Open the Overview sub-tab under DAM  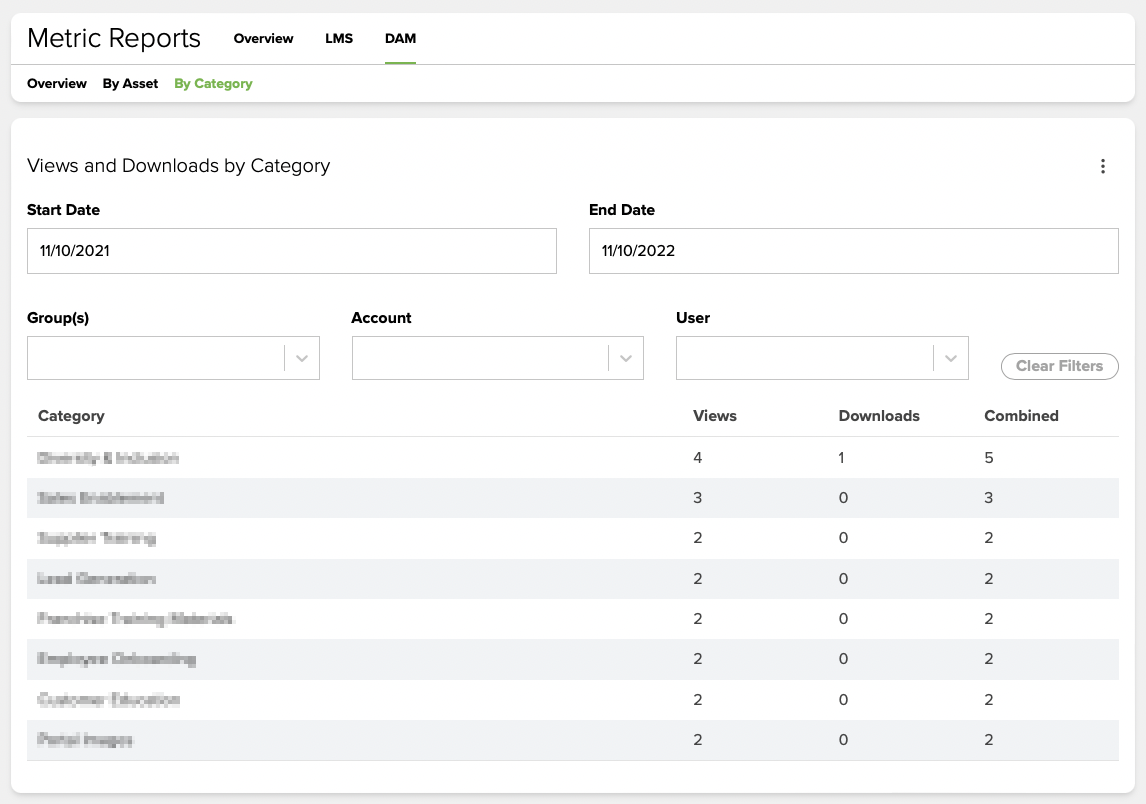pyautogui.click(x=57, y=84)
